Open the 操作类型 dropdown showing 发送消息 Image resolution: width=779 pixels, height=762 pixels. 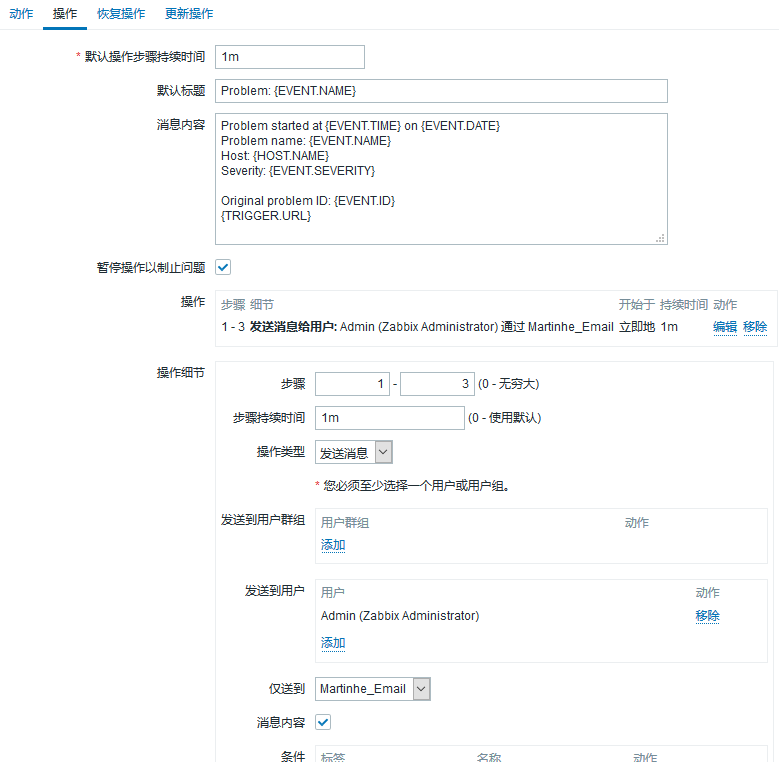[354, 453]
